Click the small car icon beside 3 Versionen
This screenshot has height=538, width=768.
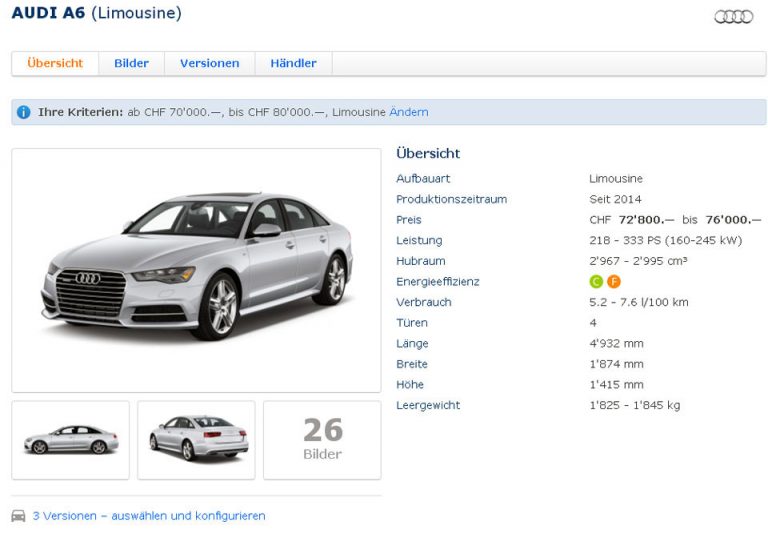[x=18, y=516]
